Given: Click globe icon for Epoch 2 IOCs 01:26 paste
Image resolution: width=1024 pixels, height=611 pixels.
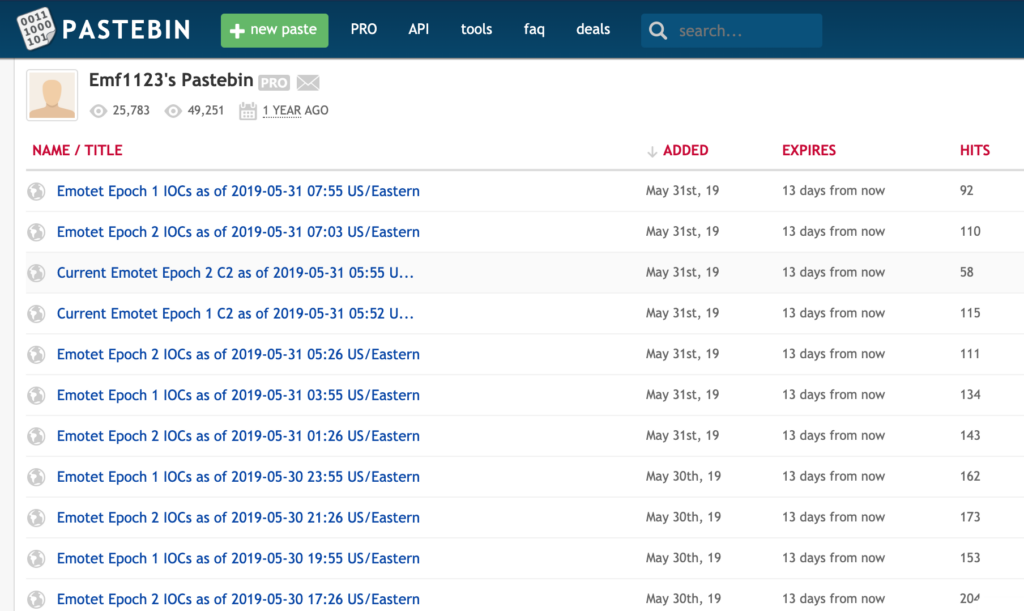Looking at the screenshot, I should pos(37,436).
